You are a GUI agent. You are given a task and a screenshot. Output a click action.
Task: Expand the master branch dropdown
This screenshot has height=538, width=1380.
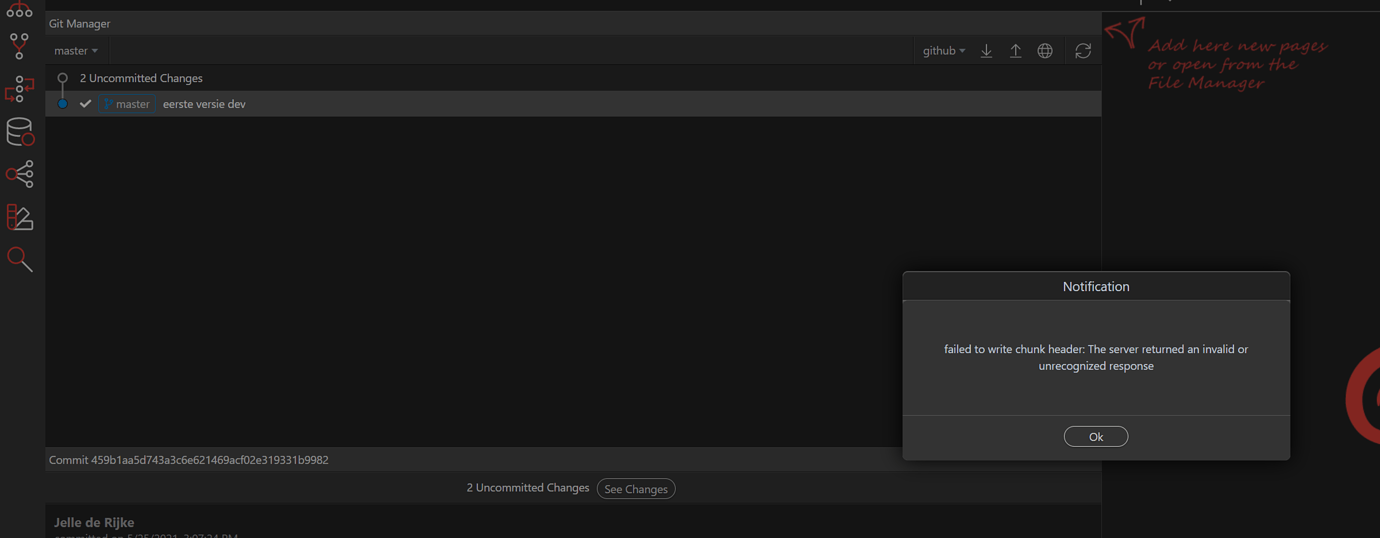[x=76, y=51]
